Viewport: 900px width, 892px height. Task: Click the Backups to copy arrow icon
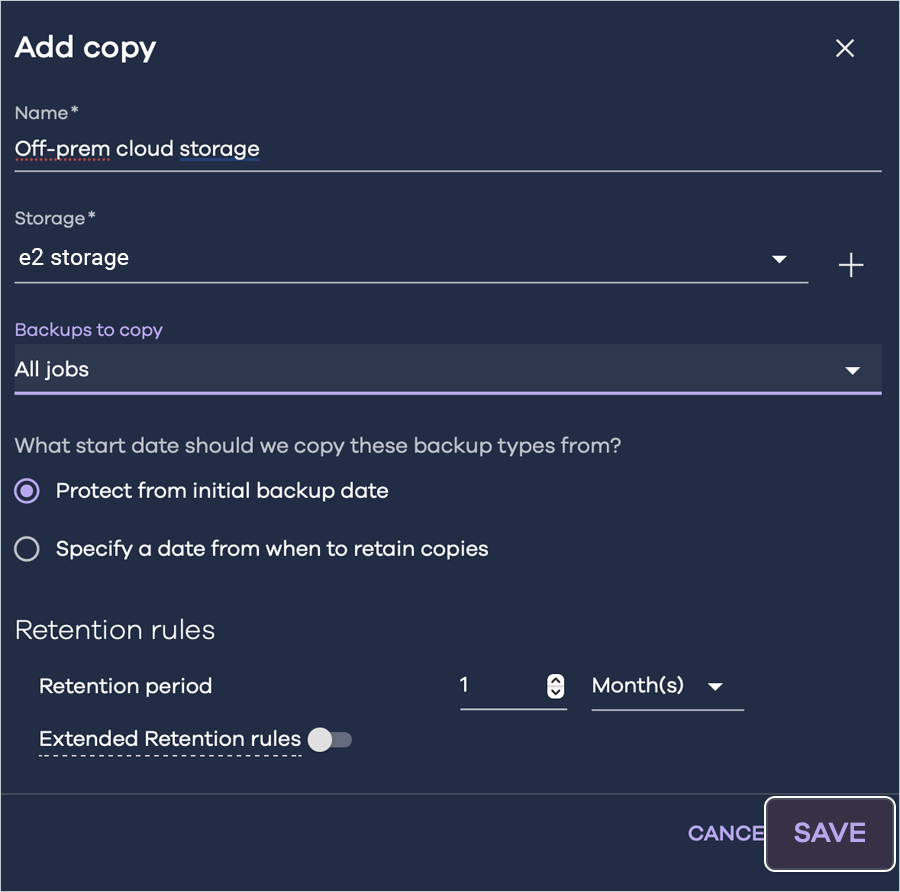coord(852,371)
